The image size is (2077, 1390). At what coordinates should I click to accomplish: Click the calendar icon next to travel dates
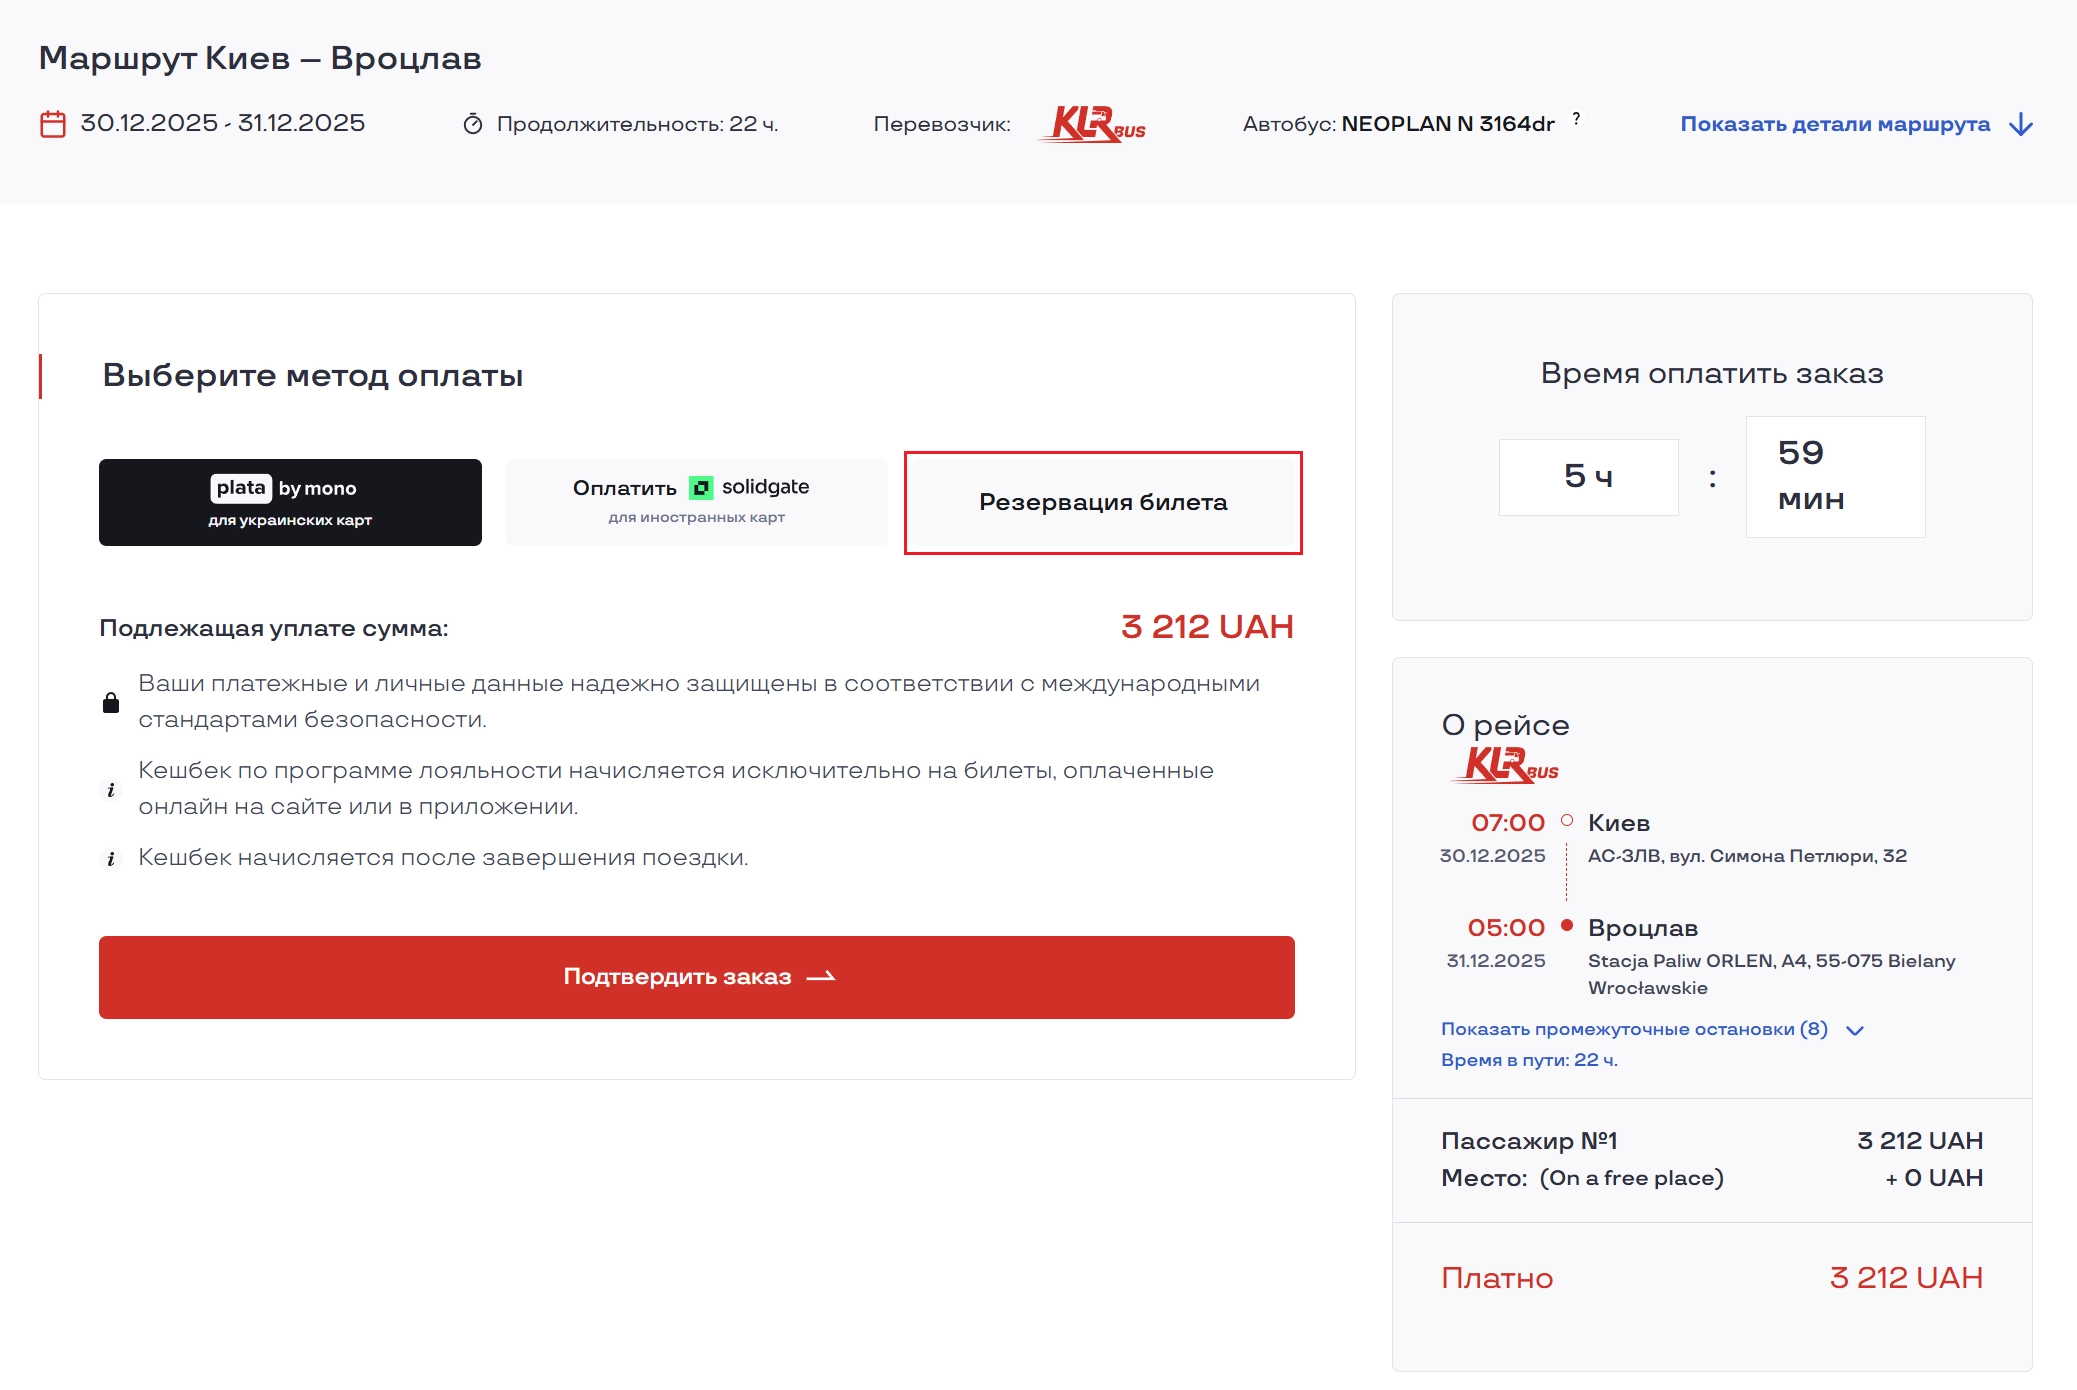pyautogui.click(x=52, y=123)
